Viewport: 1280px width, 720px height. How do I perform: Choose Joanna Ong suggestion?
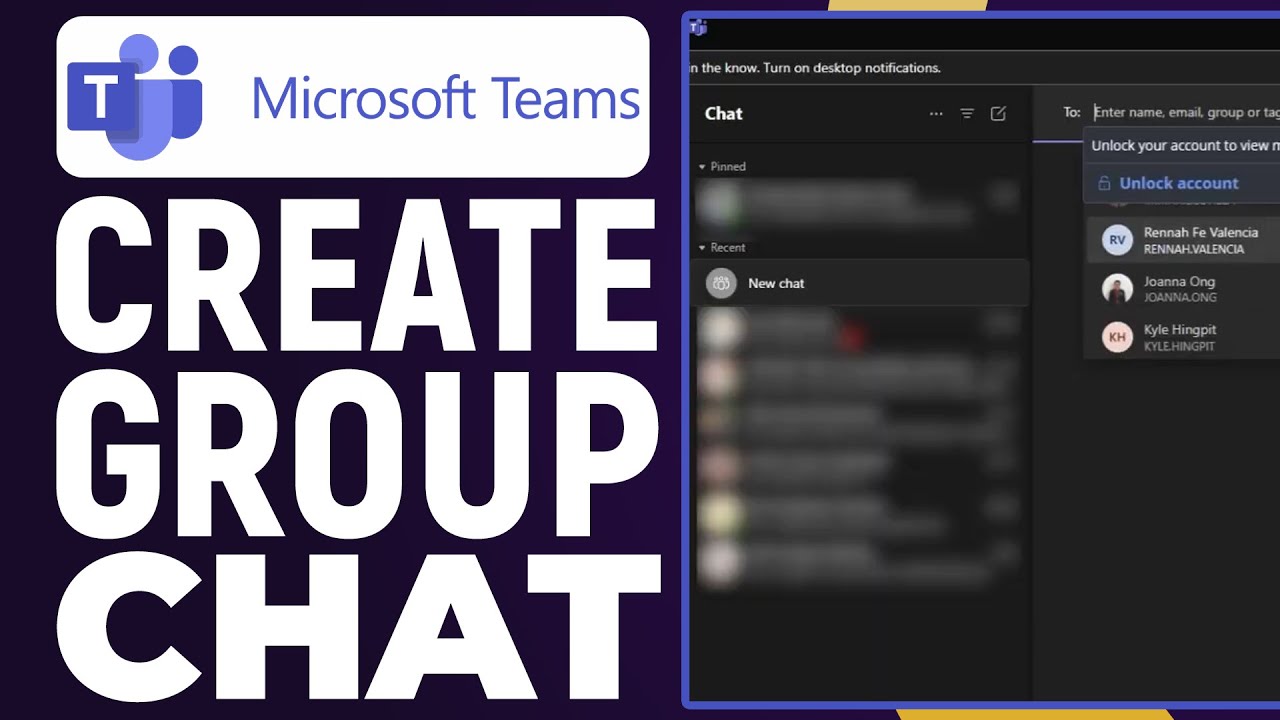[1184, 289]
